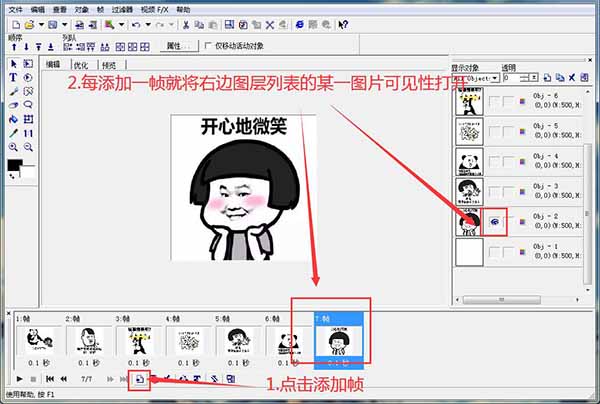The height and width of the screenshot is (404, 600).
Task: Select the Eraser tool
Action: point(13,105)
